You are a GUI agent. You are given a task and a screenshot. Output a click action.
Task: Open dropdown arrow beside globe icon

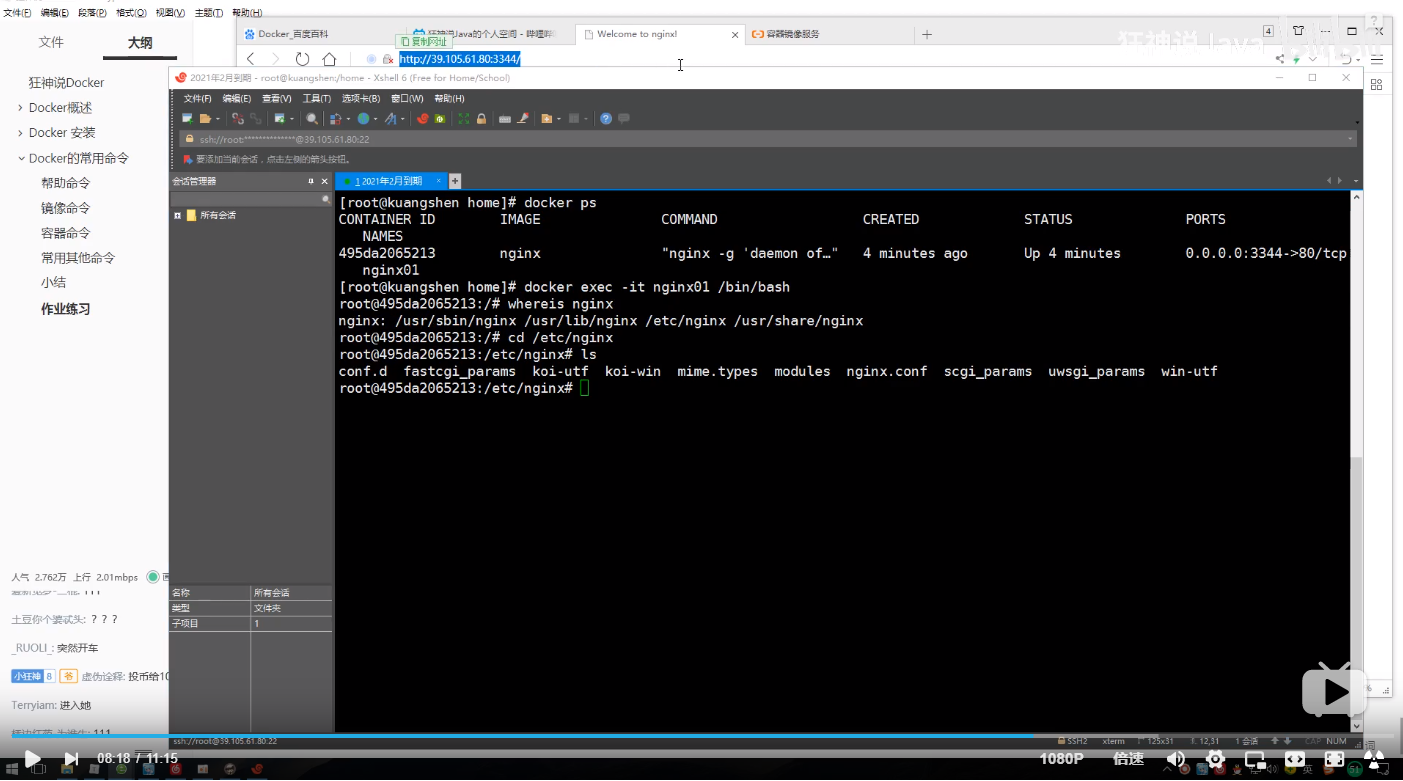tap(375, 118)
